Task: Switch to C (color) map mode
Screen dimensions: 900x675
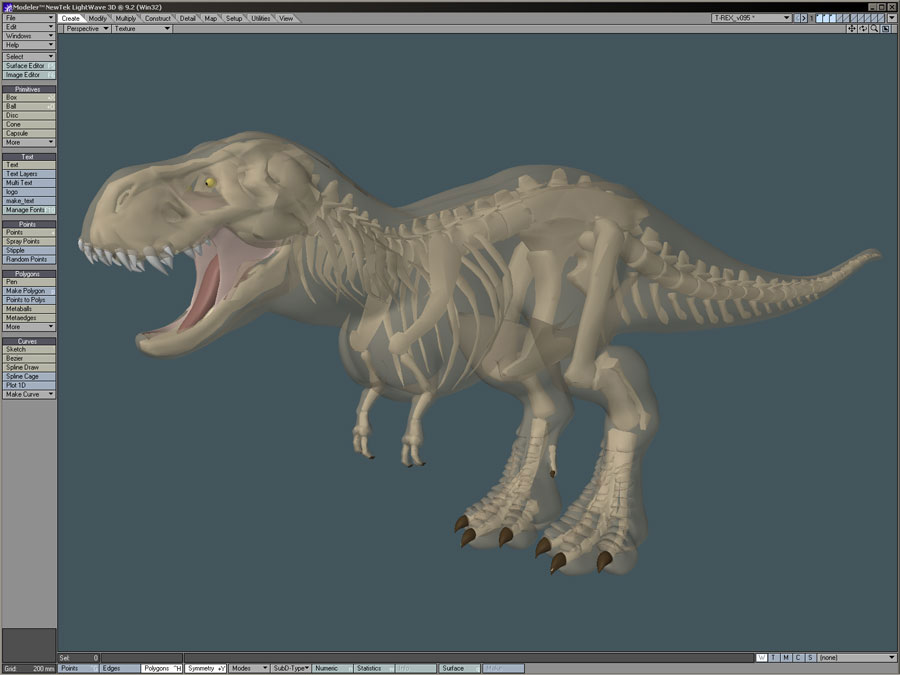Action: [x=798, y=658]
